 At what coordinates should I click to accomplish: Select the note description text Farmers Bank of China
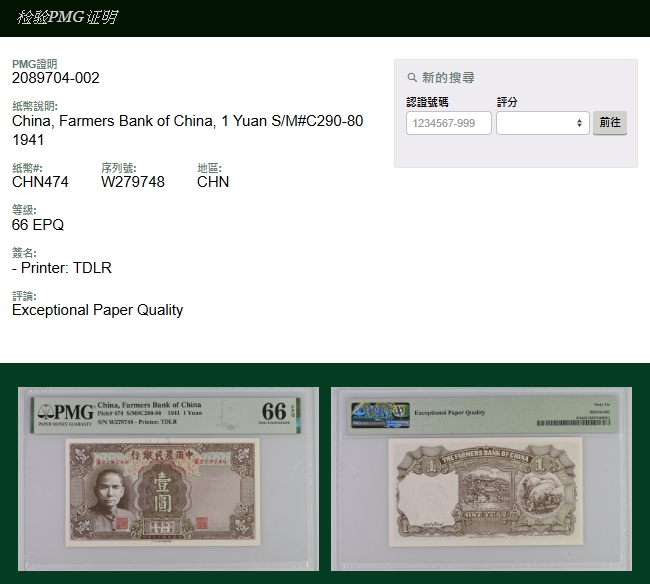point(137,121)
